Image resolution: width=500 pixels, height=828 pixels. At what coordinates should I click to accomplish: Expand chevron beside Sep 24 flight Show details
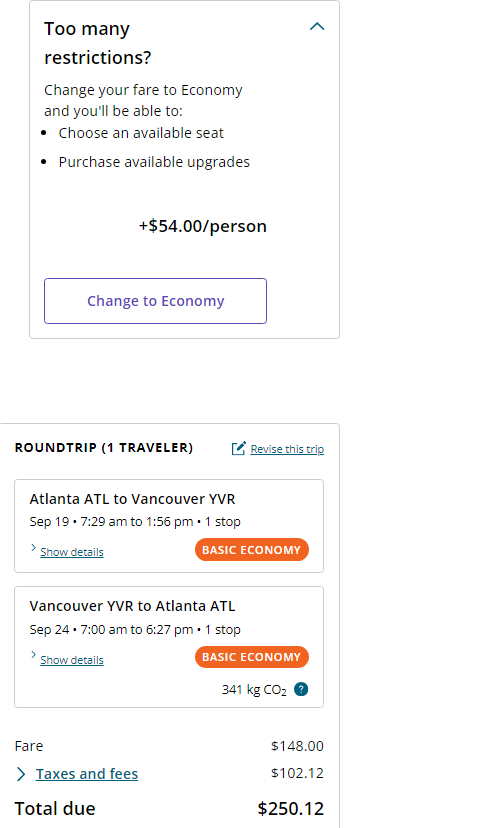[x=33, y=655]
